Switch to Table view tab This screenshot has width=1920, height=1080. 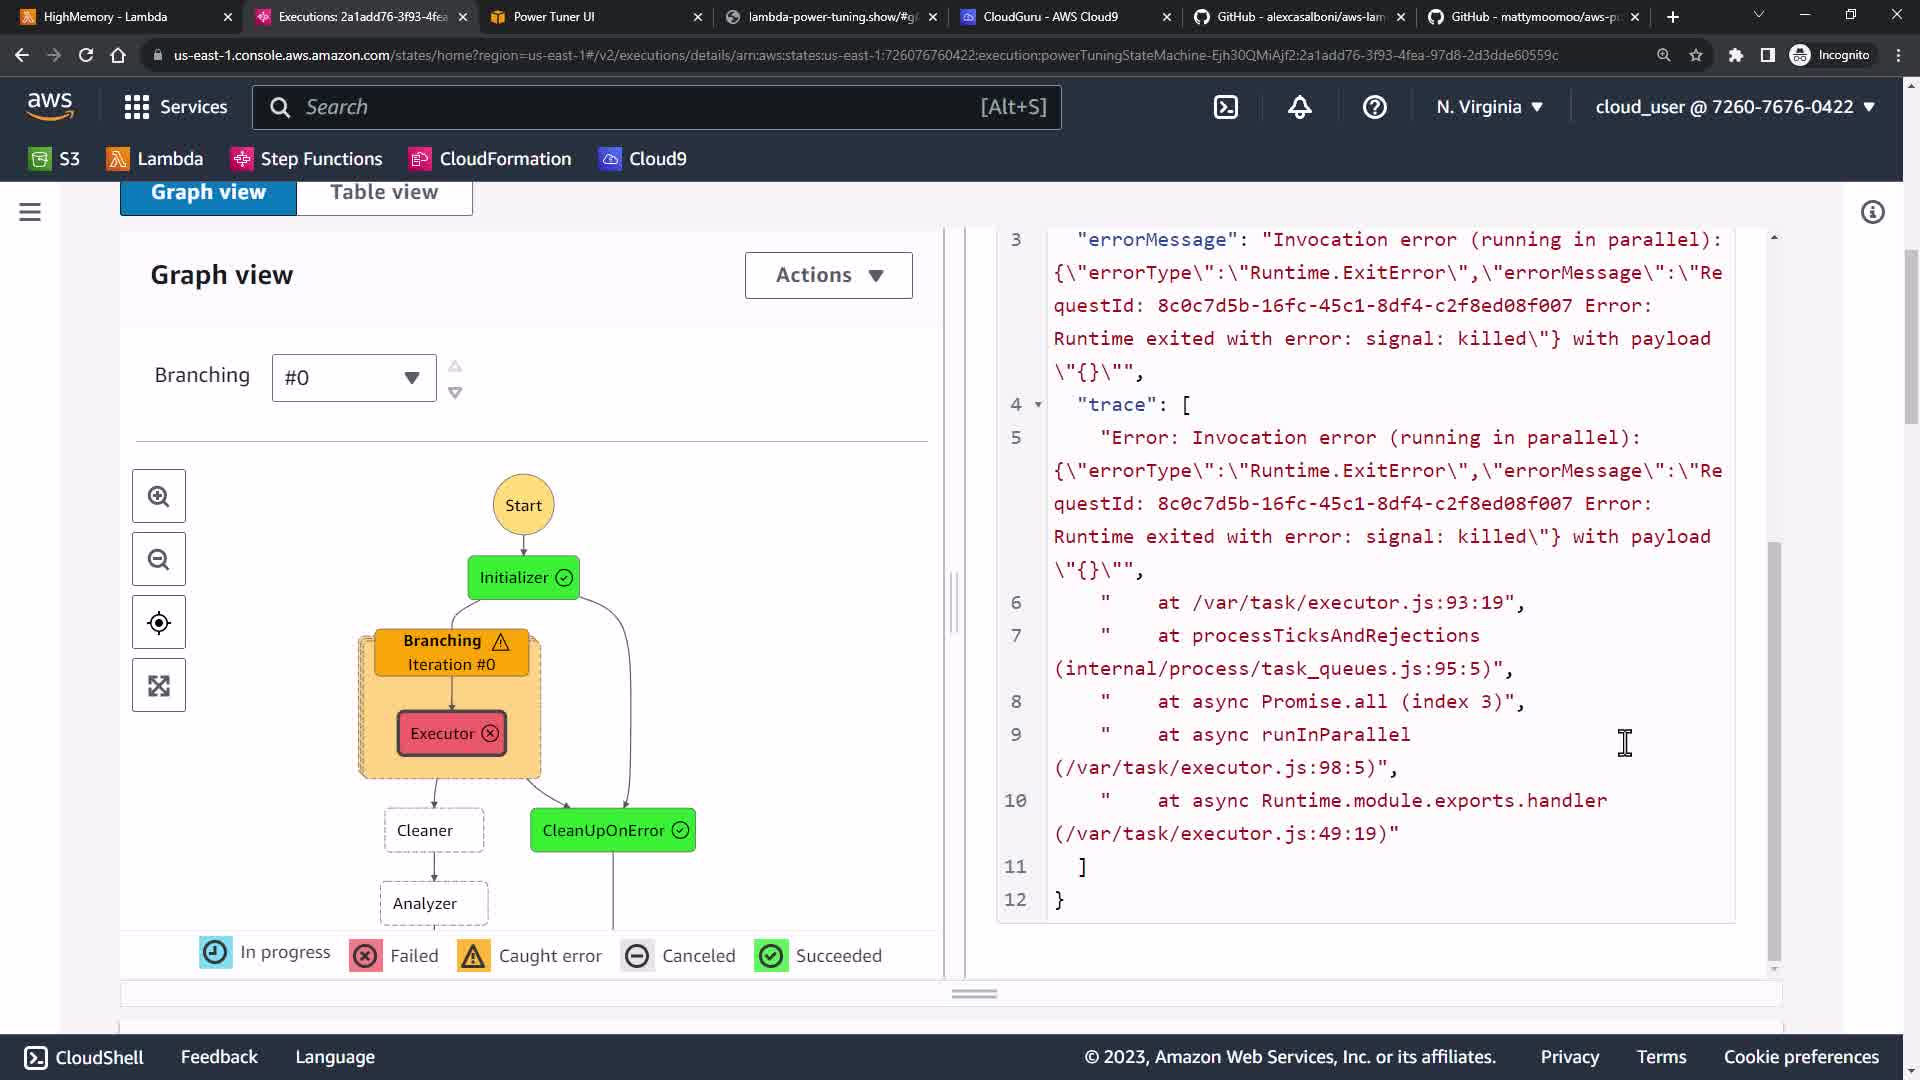[384, 193]
